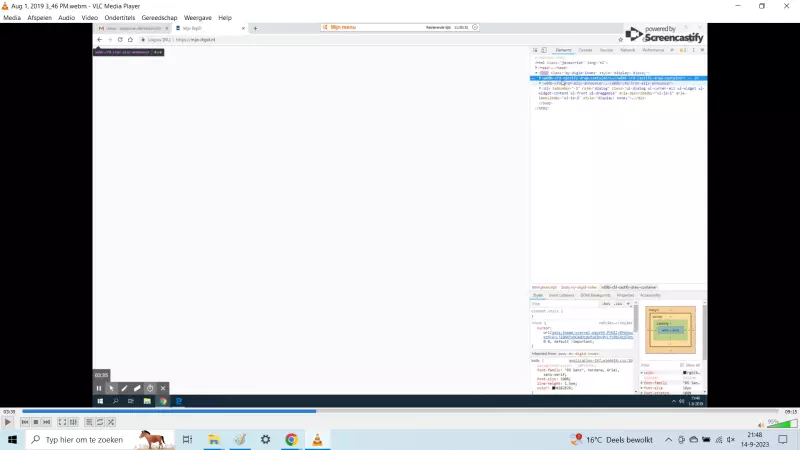
Task: Open the weather widget showing 16°C
Action: (x=610, y=440)
